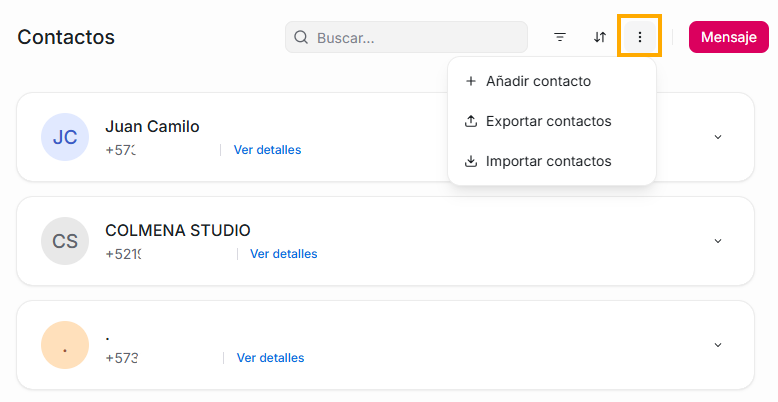Open Ver detalles for COLMENA STUDIO
Image resolution: width=778 pixels, height=402 pixels.
(x=283, y=254)
